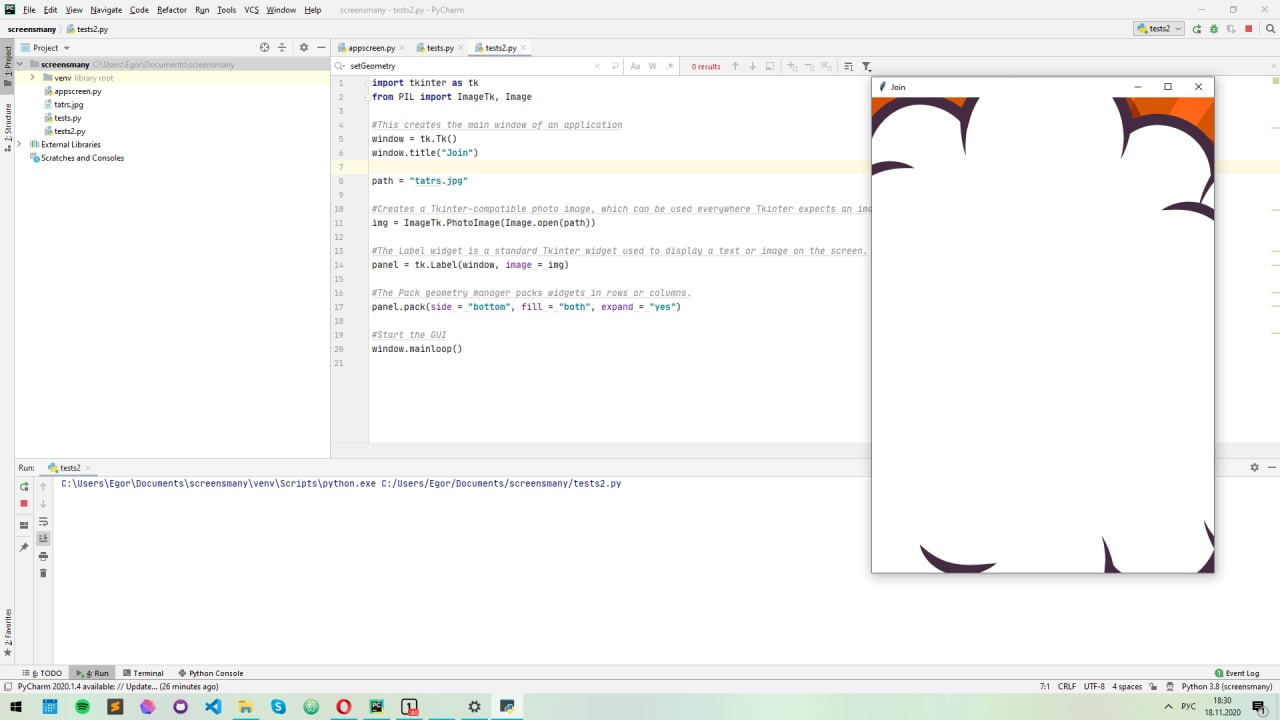The height and width of the screenshot is (720, 1280).
Task: Open the tests2 run configuration dropdown
Action: [x=1159, y=29]
